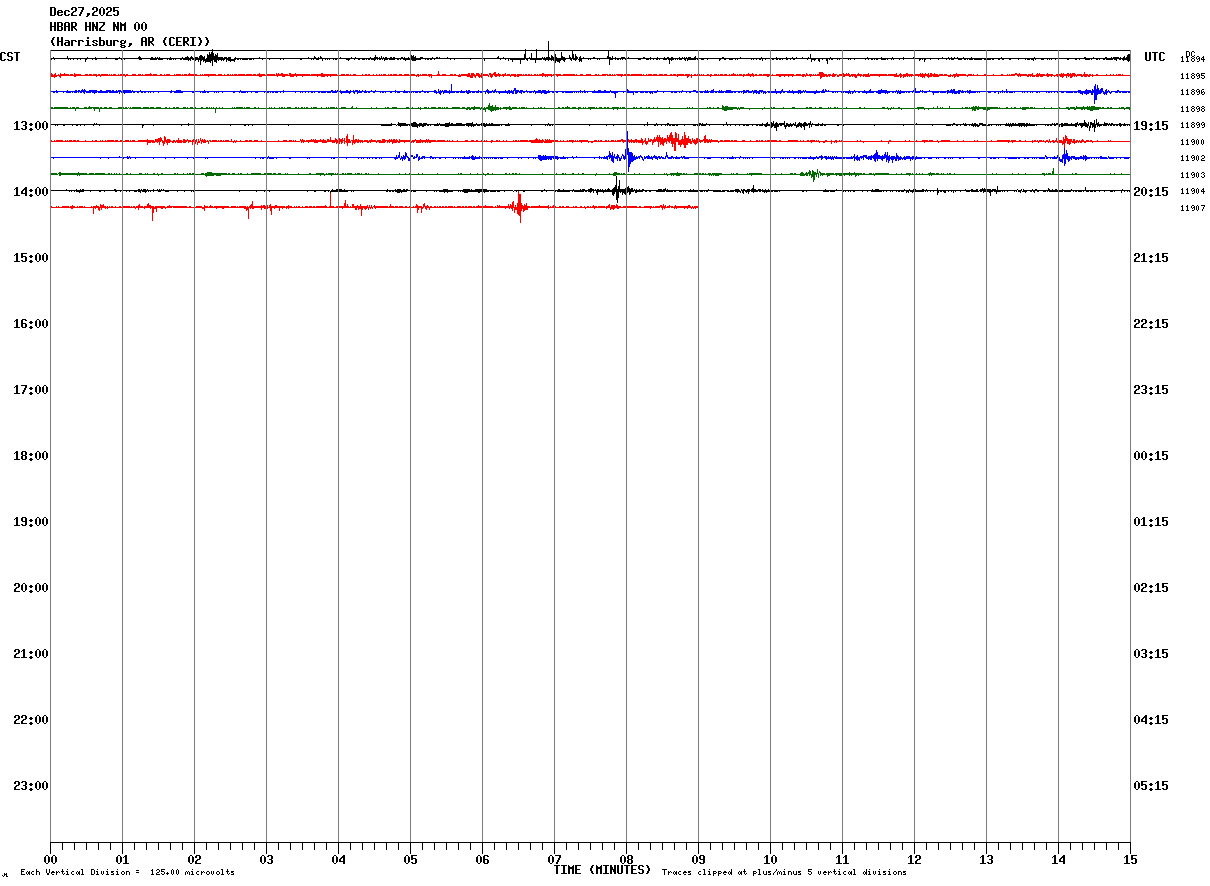Viewport: 1210px width, 886px height.
Task: Click the UTC time zone label
Action: [1155, 57]
